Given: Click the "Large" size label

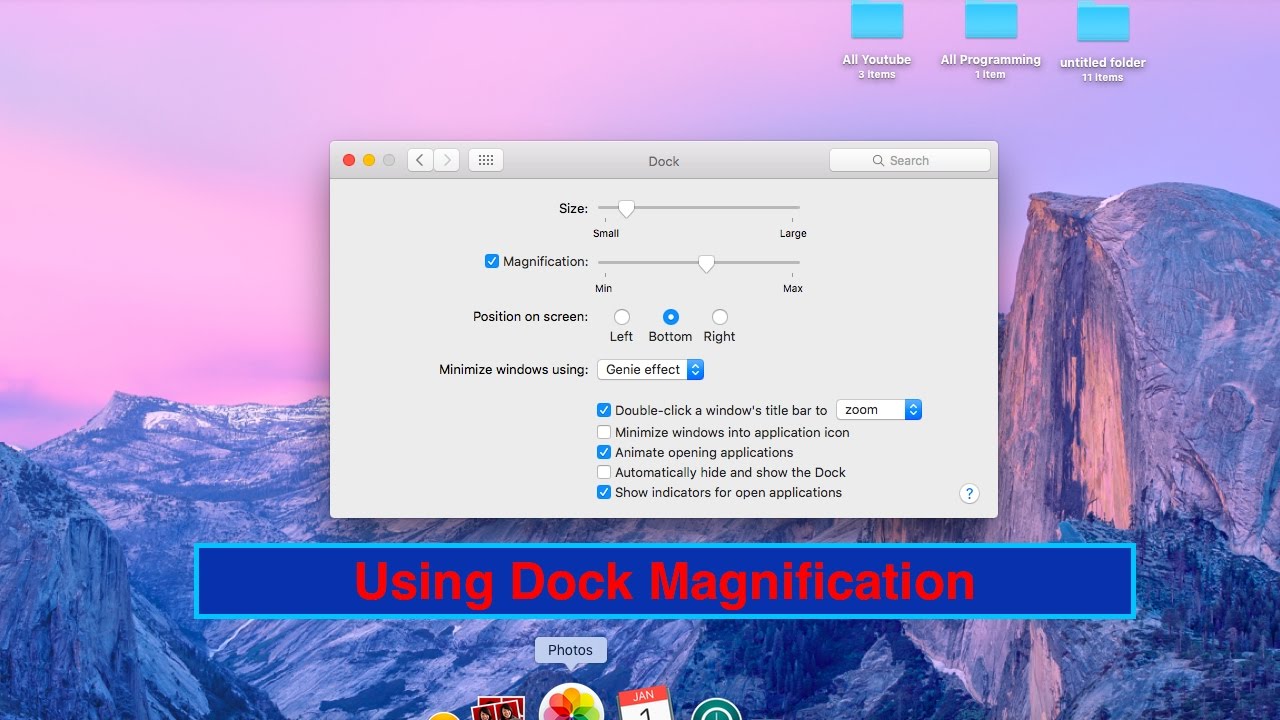Looking at the screenshot, I should point(793,233).
